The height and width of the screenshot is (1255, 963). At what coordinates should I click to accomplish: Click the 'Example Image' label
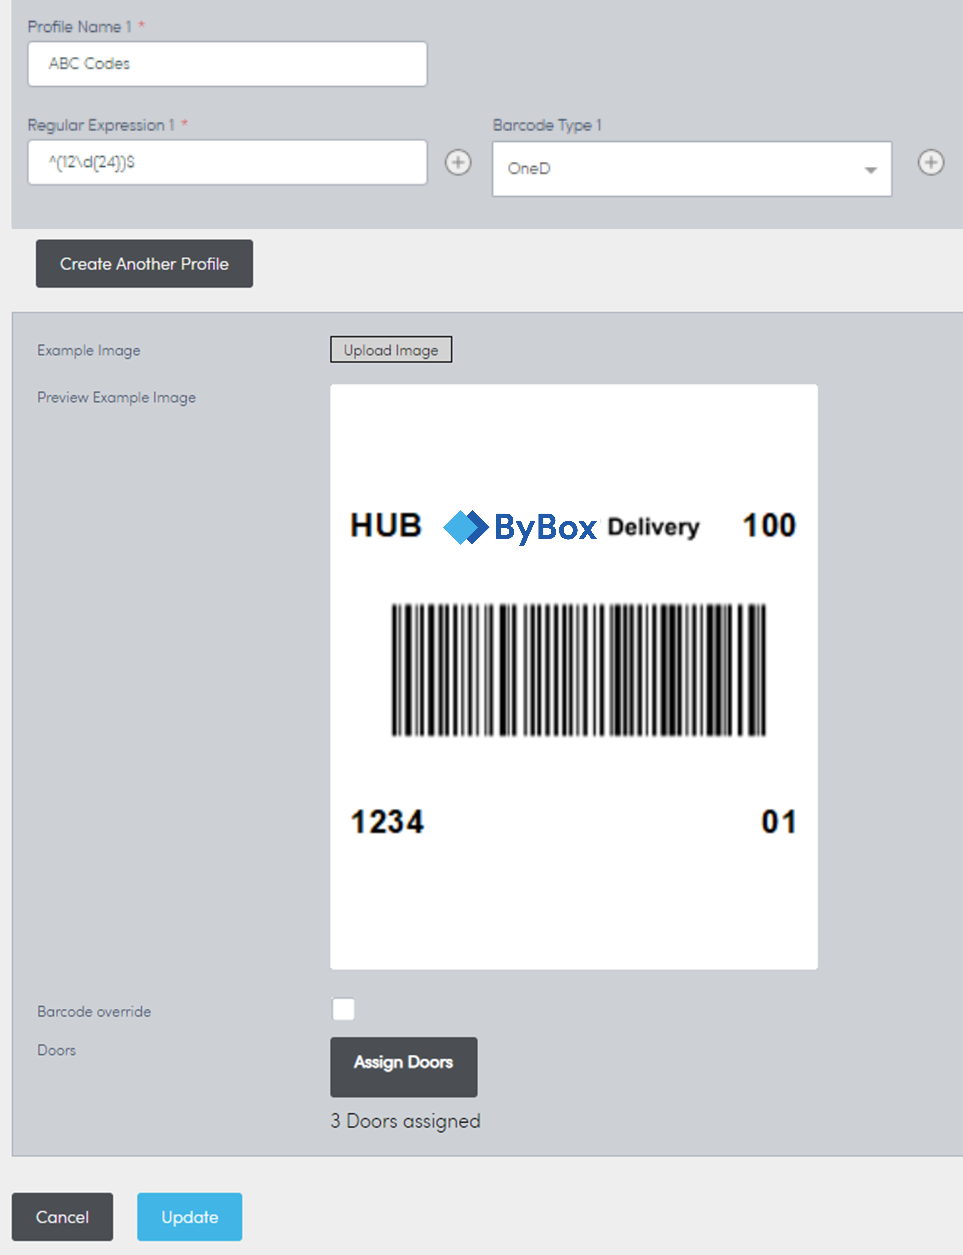tap(89, 350)
